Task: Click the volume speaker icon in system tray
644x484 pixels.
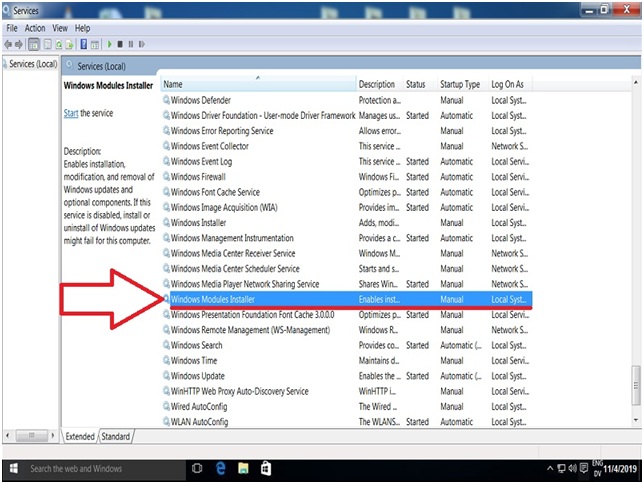Action: click(x=572, y=468)
